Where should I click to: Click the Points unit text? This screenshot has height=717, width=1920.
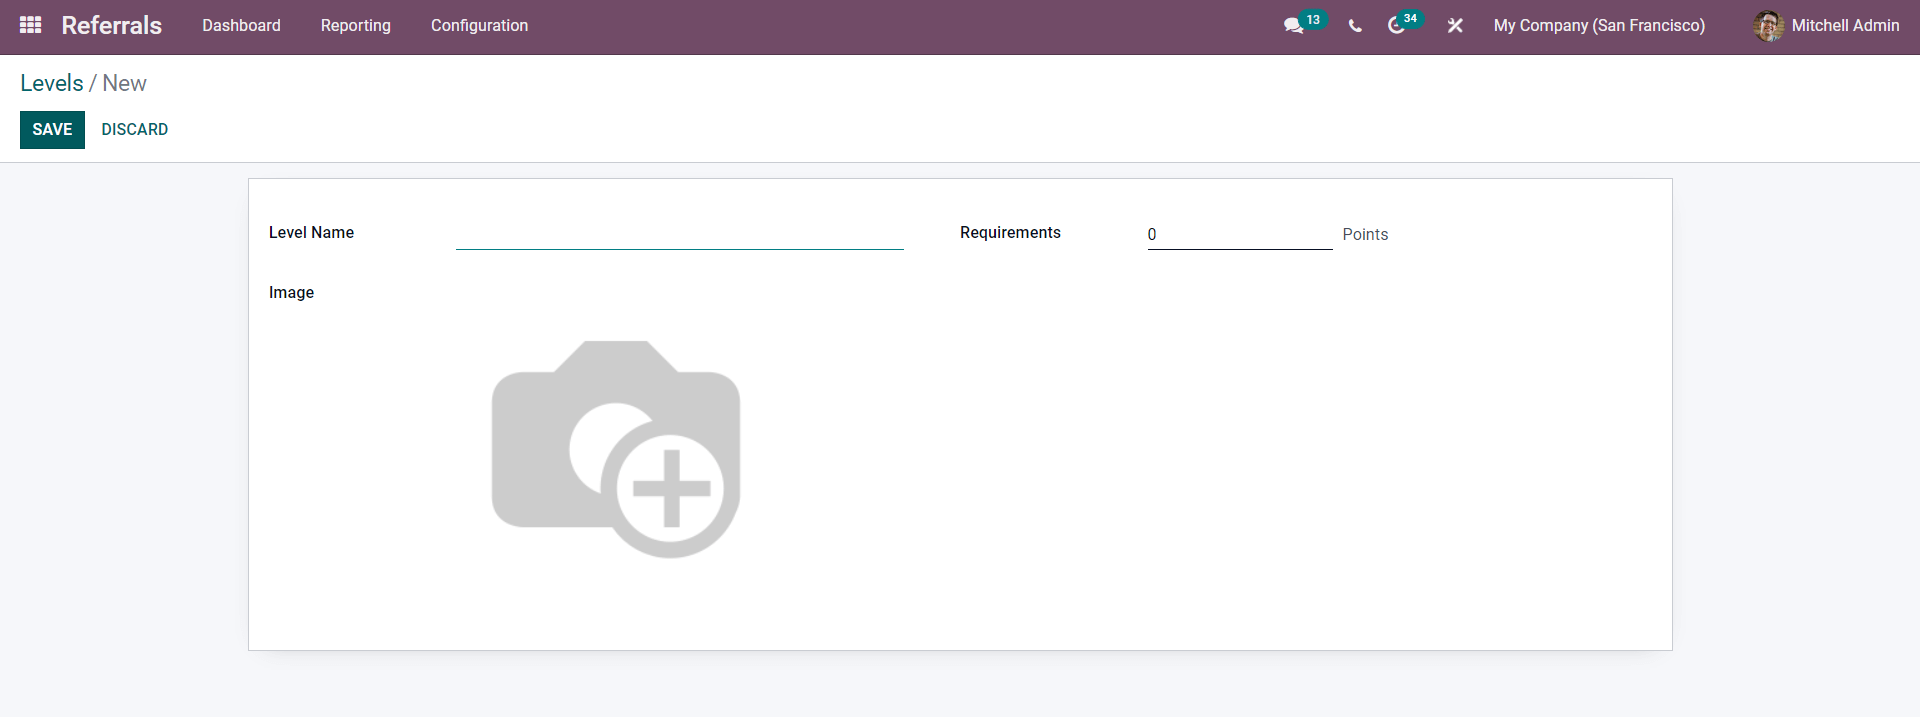[1365, 234]
